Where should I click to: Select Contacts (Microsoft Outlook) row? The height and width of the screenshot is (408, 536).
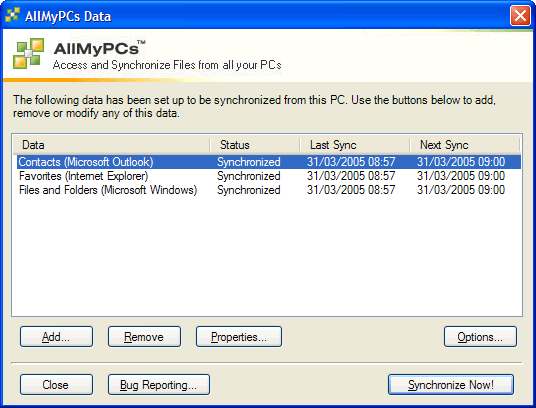coord(269,162)
